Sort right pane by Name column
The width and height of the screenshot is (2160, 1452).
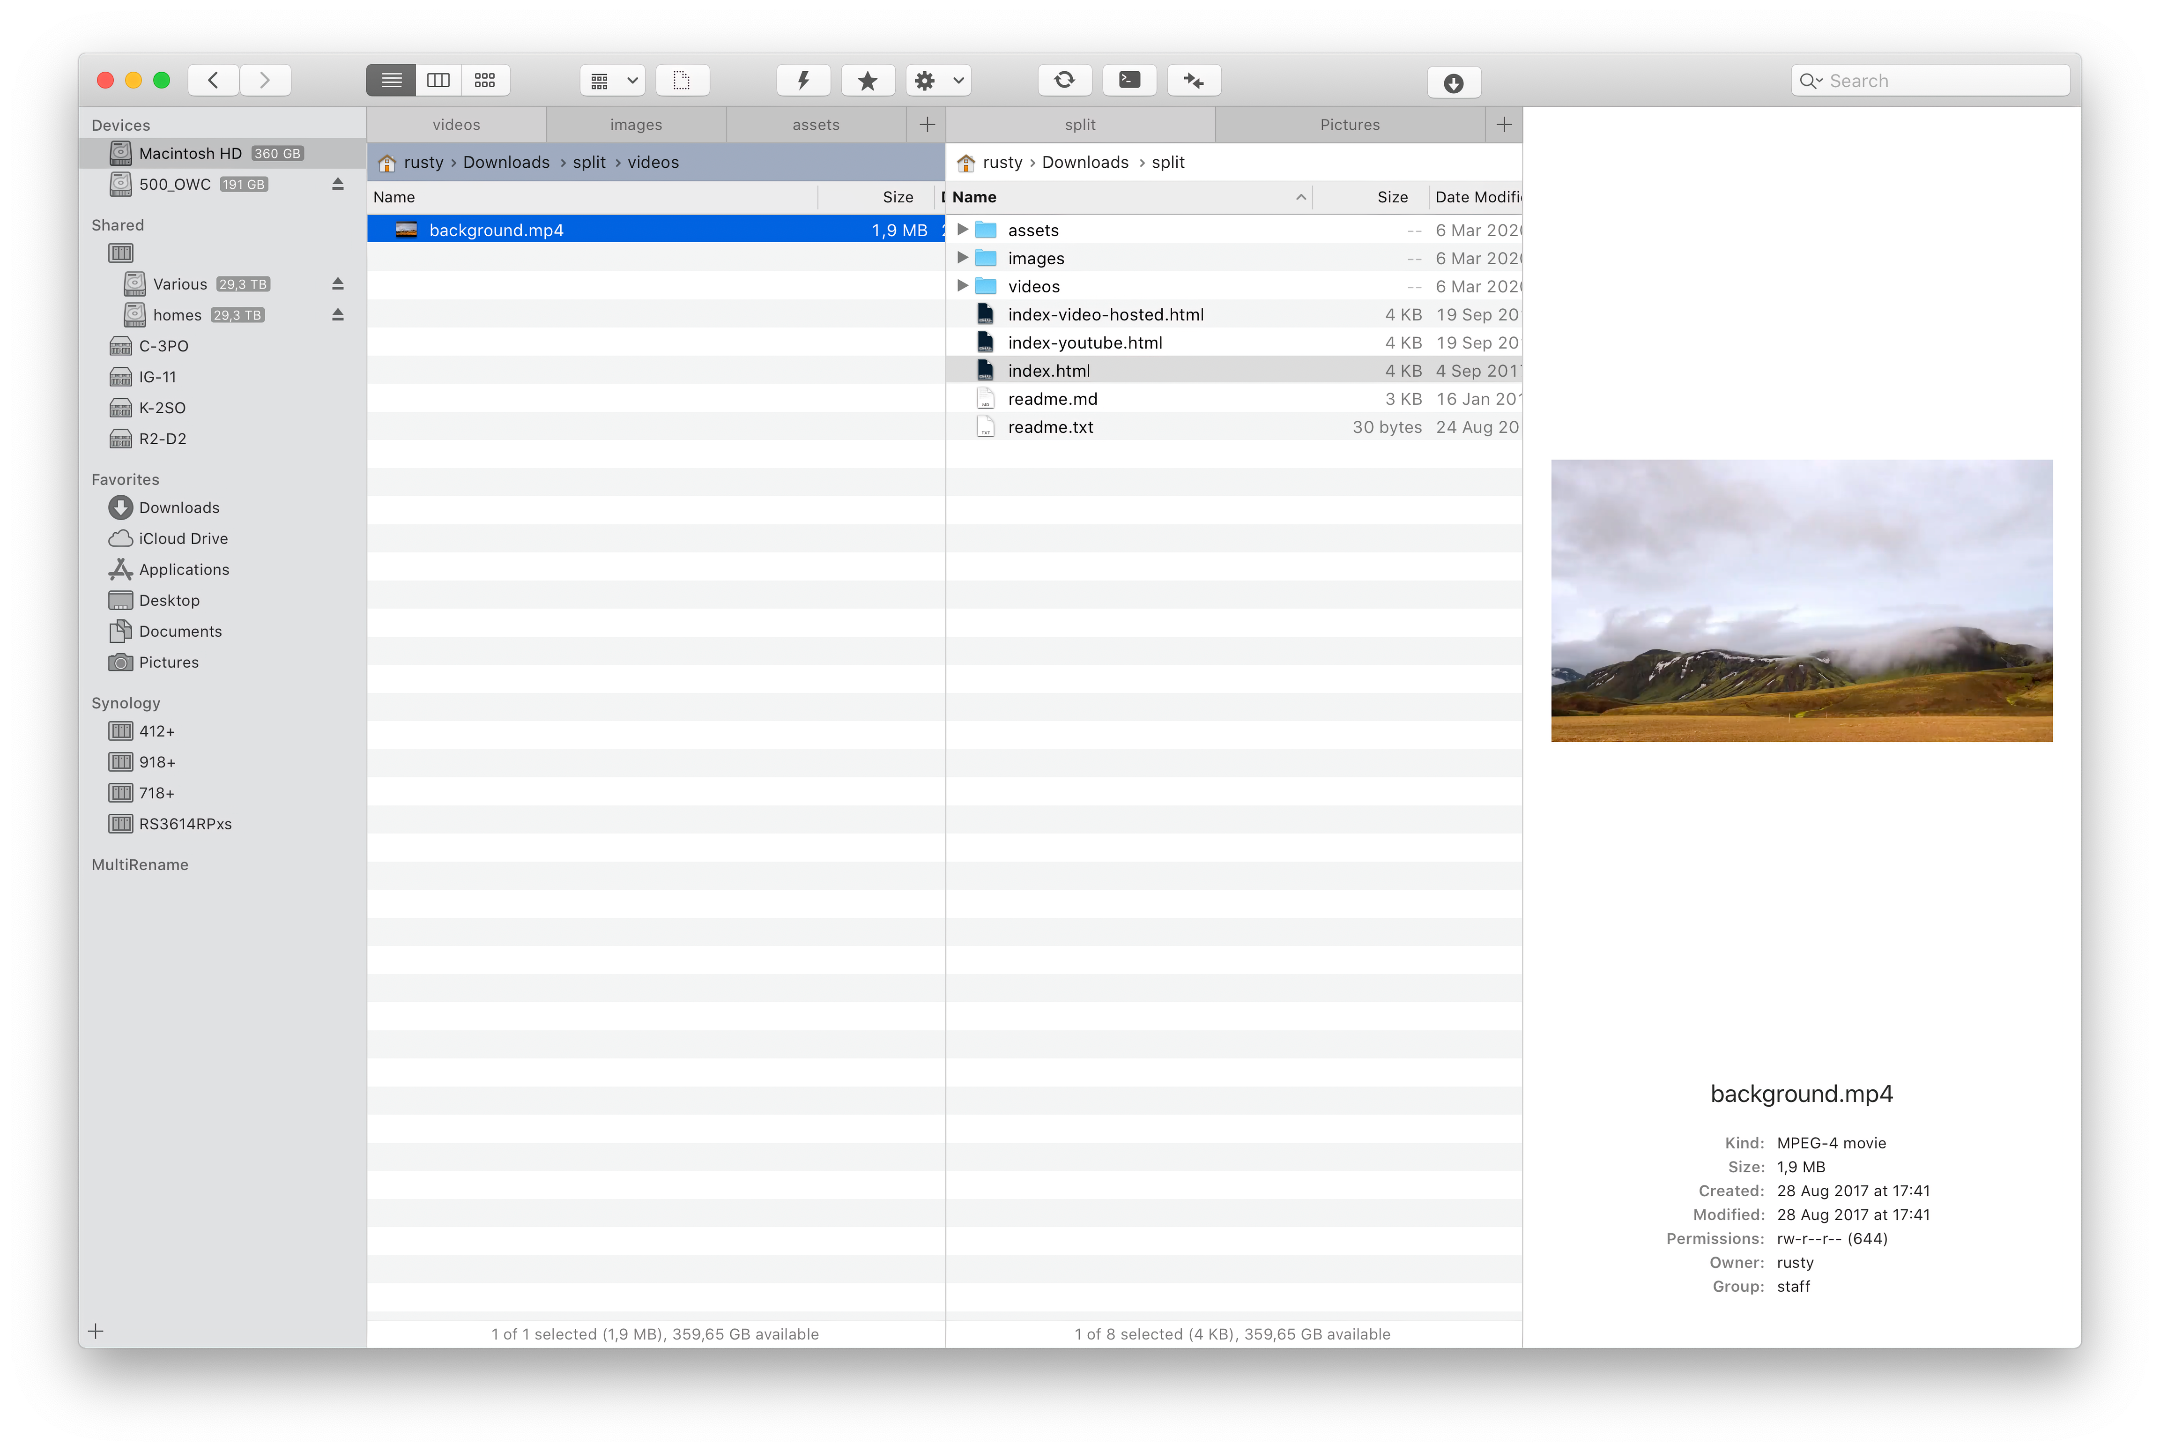pyautogui.click(x=1129, y=197)
